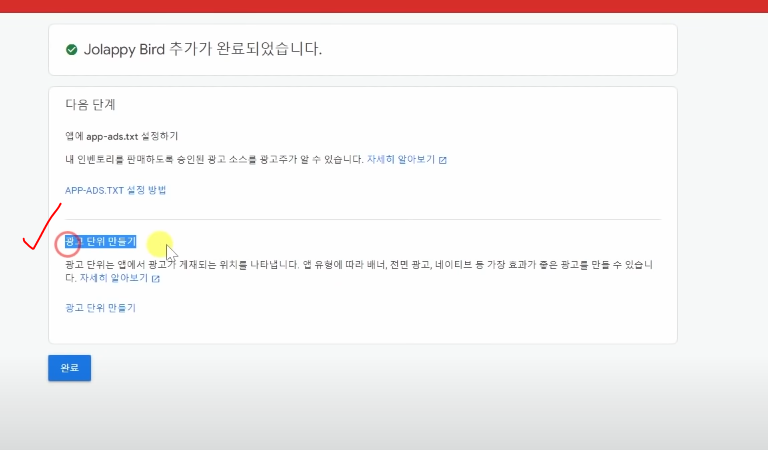Open 자세히 알아보기 link in ad unit description
Image resolution: width=768 pixels, height=450 pixels.
[x=114, y=278]
